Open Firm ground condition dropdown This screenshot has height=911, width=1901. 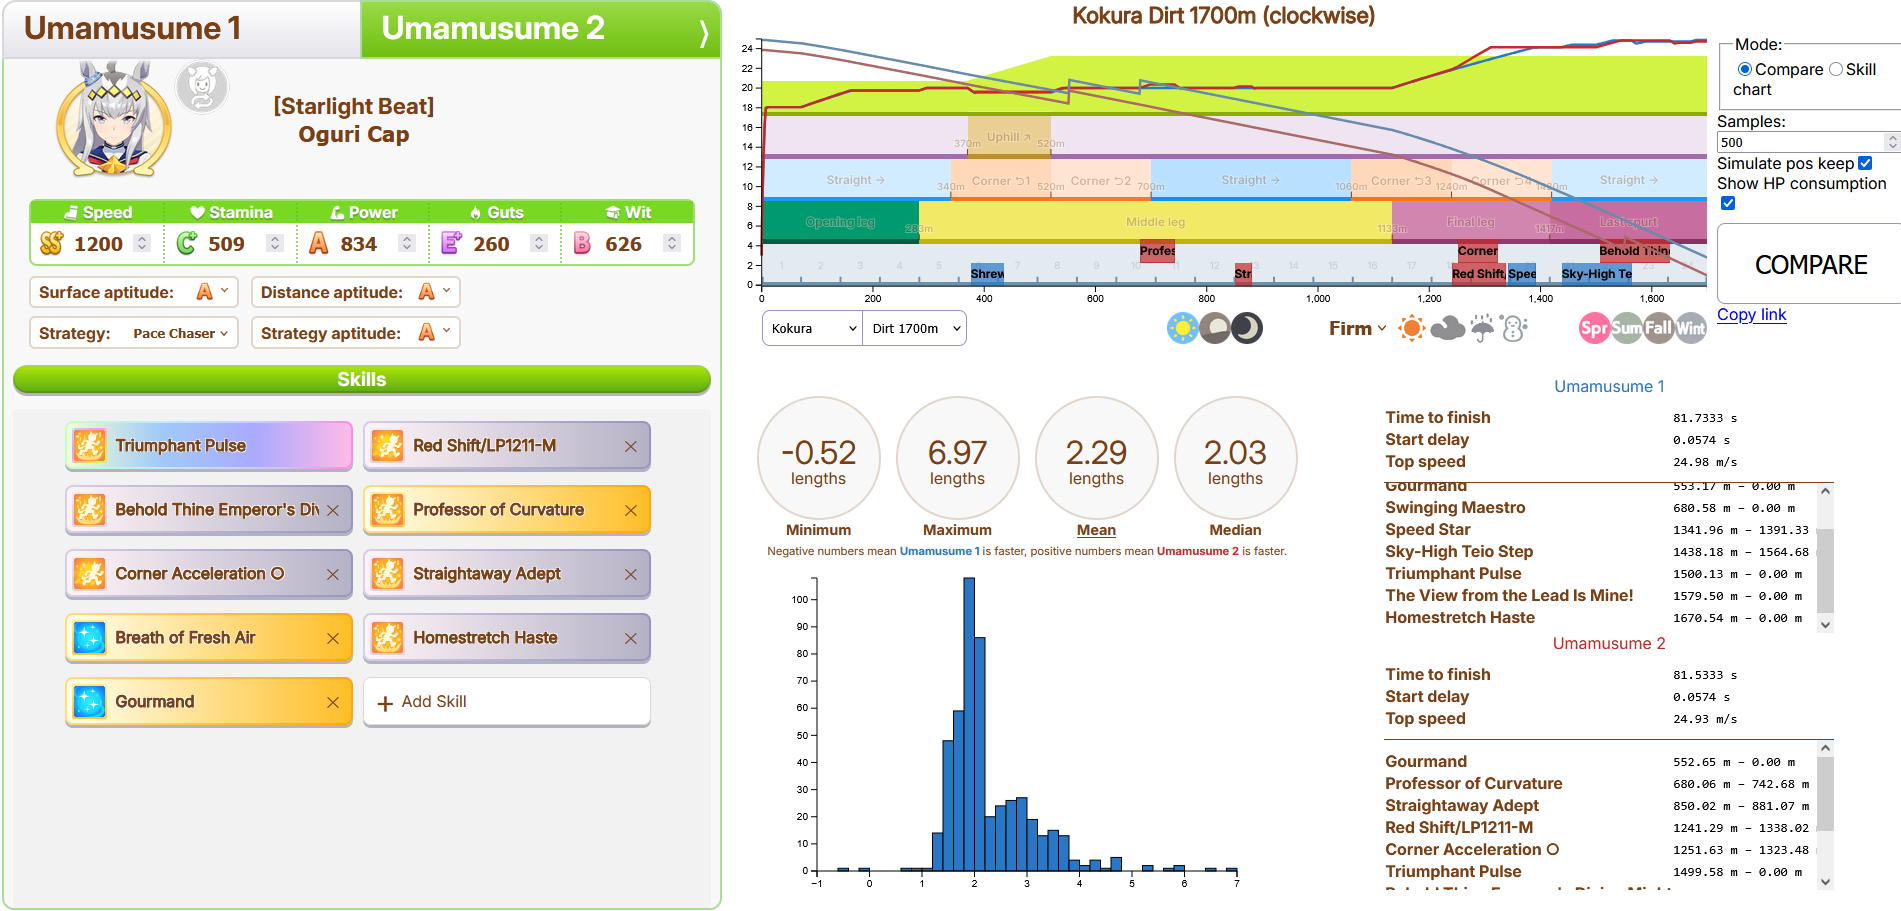pyautogui.click(x=1358, y=328)
